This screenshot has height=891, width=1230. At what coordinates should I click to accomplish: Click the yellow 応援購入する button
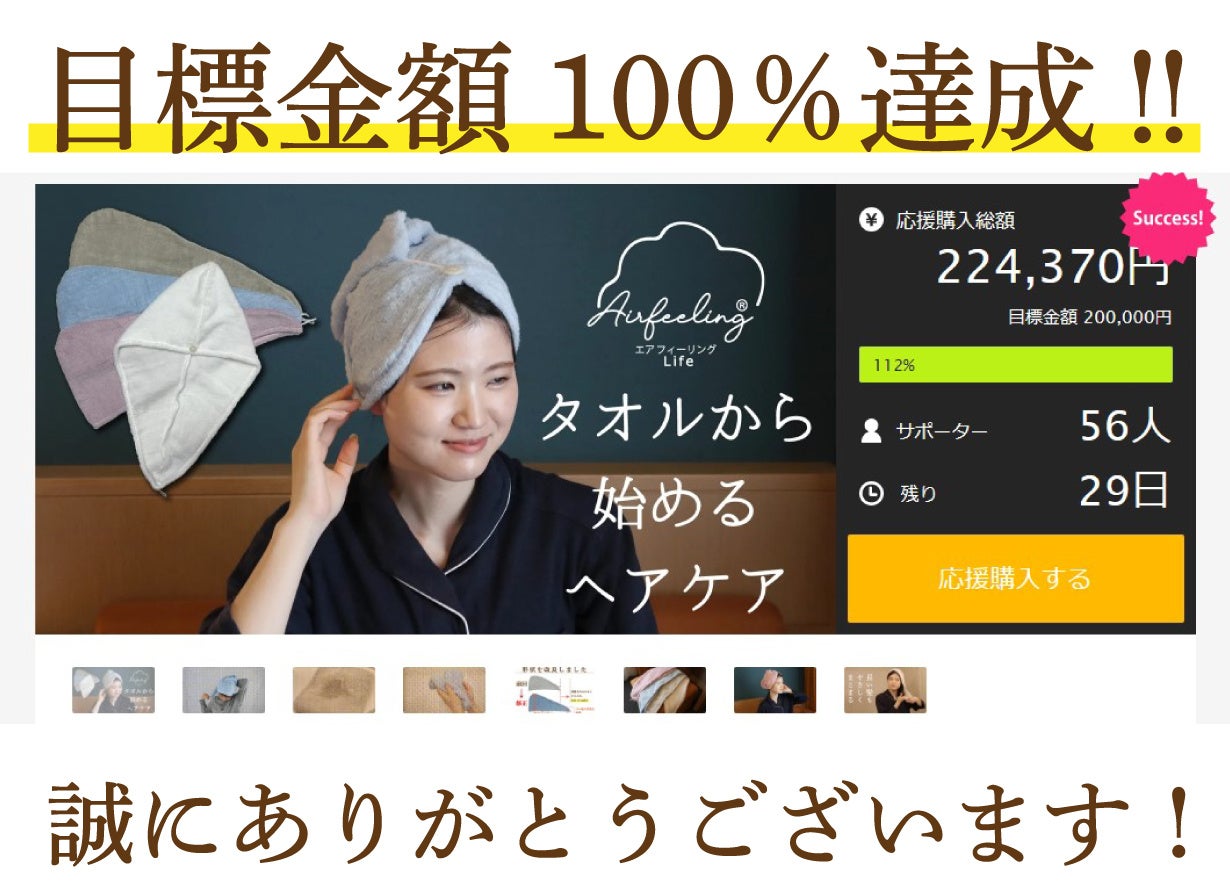[x=1015, y=578]
